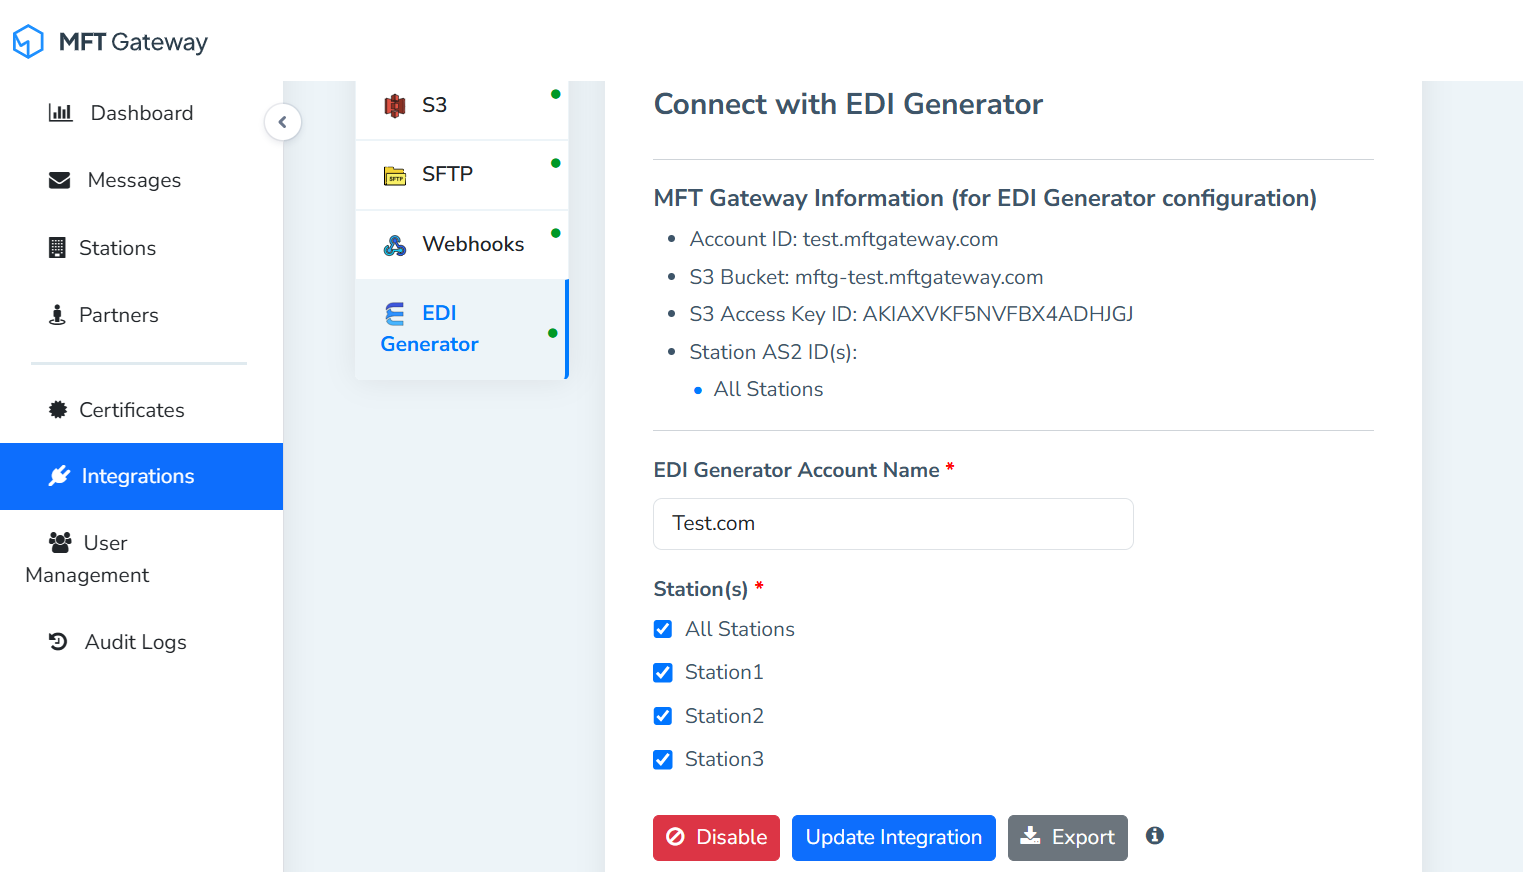The width and height of the screenshot is (1523, 872).
Task: Toggle the All Stations checkbox
Action: coord(663,629)
